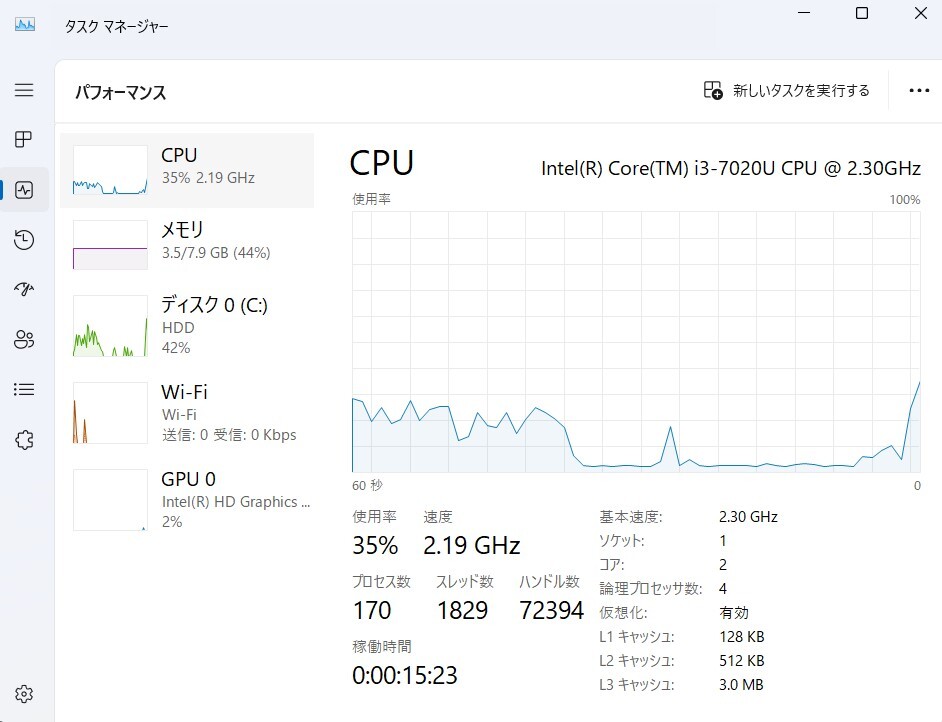Screen dimensions: 942x722
Task: Open the Users page icon
Action: 24,340
